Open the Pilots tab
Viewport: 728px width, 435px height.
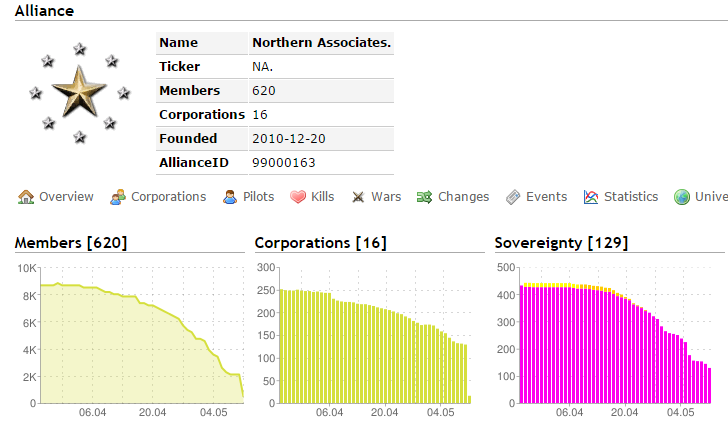tap(259, 197)
